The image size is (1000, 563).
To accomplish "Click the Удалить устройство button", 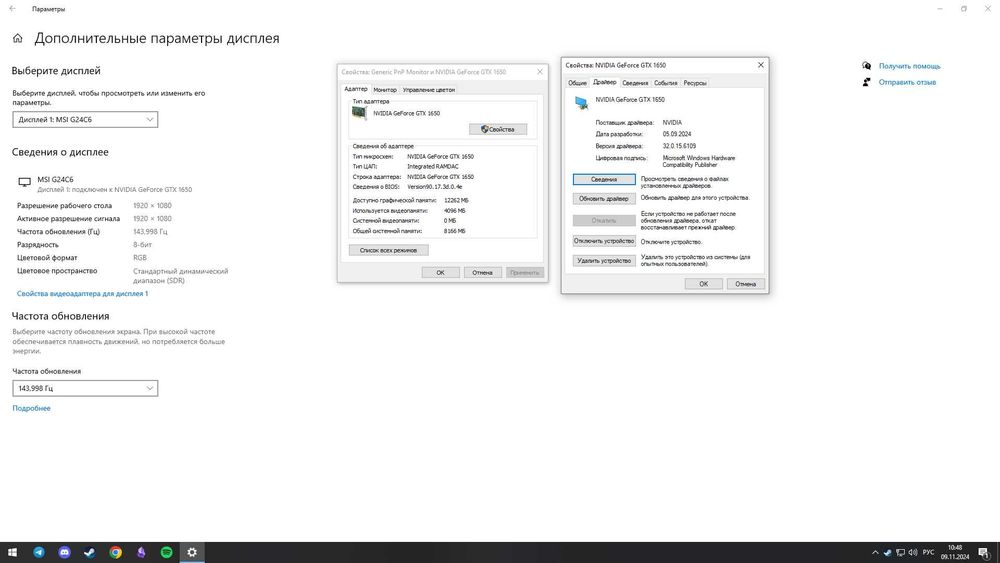I will pos(604,261).
